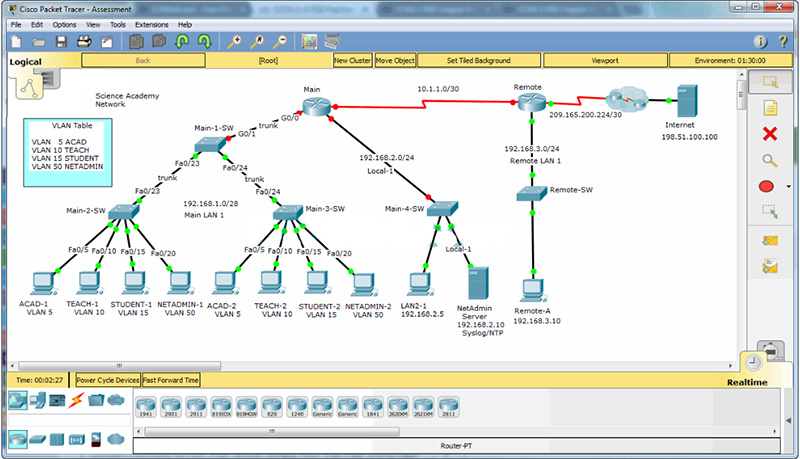Print the workspace with the printer icon
800x459 pixels.
84,42
